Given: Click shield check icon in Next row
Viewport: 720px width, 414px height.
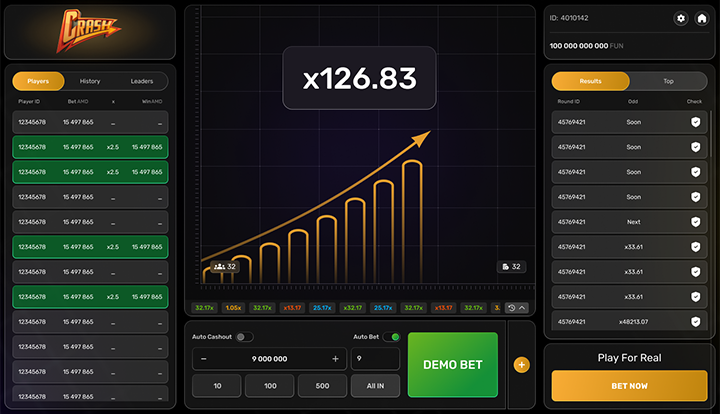Looking at the screenshot, I should (695, 221).
